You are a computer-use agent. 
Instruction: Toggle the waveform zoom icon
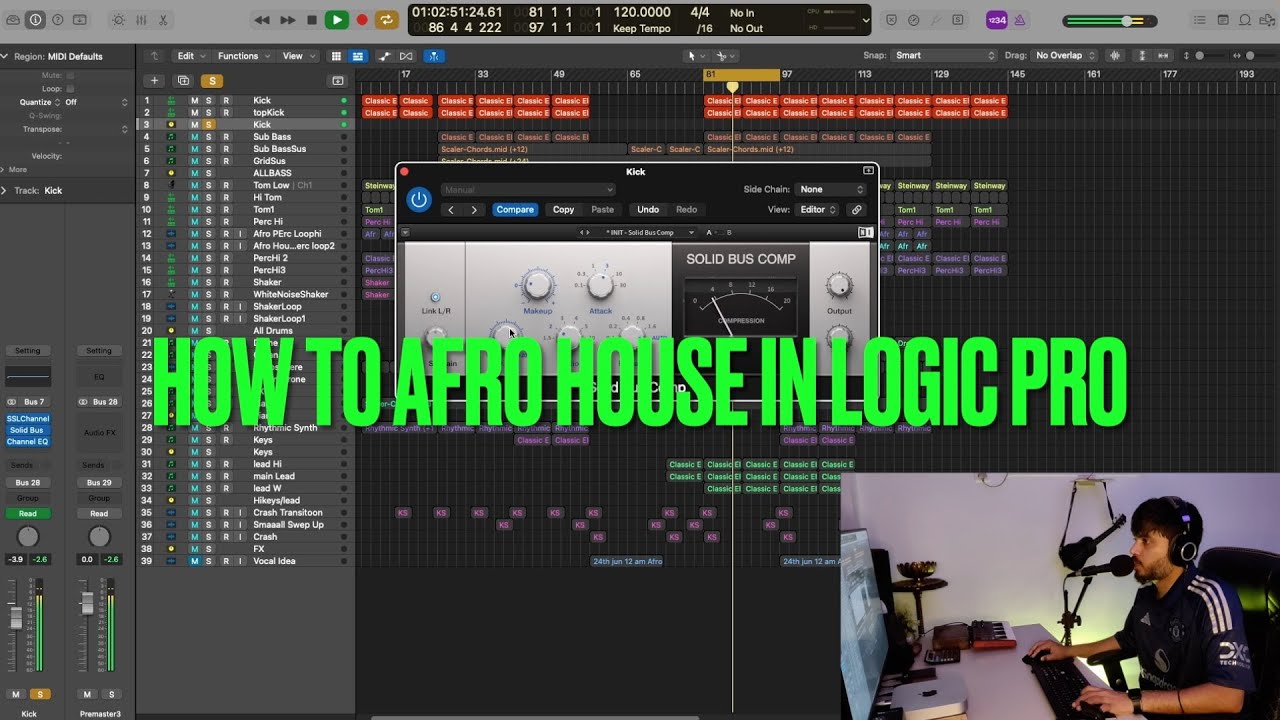click(x=1115, y=56)
